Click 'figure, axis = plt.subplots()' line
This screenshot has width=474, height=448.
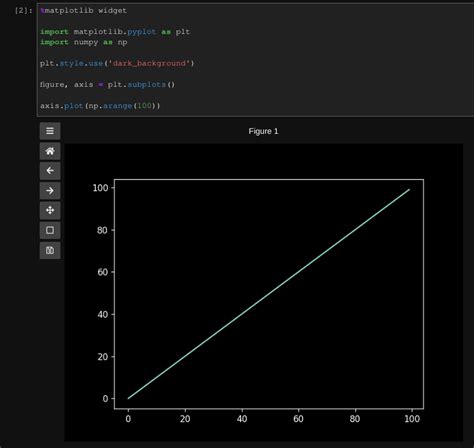(107, 85)
